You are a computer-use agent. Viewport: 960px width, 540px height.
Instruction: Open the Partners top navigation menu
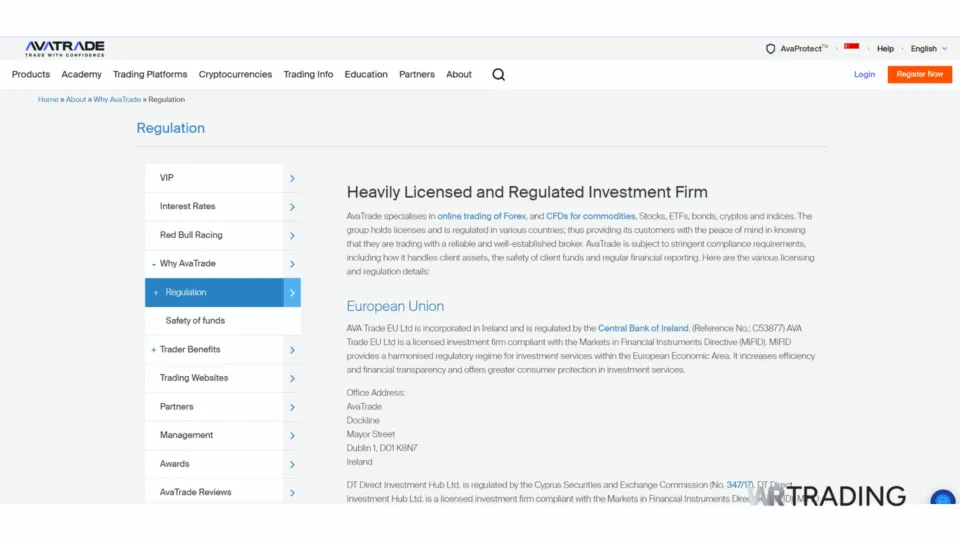pyautogui.click(x=417, y=75)
